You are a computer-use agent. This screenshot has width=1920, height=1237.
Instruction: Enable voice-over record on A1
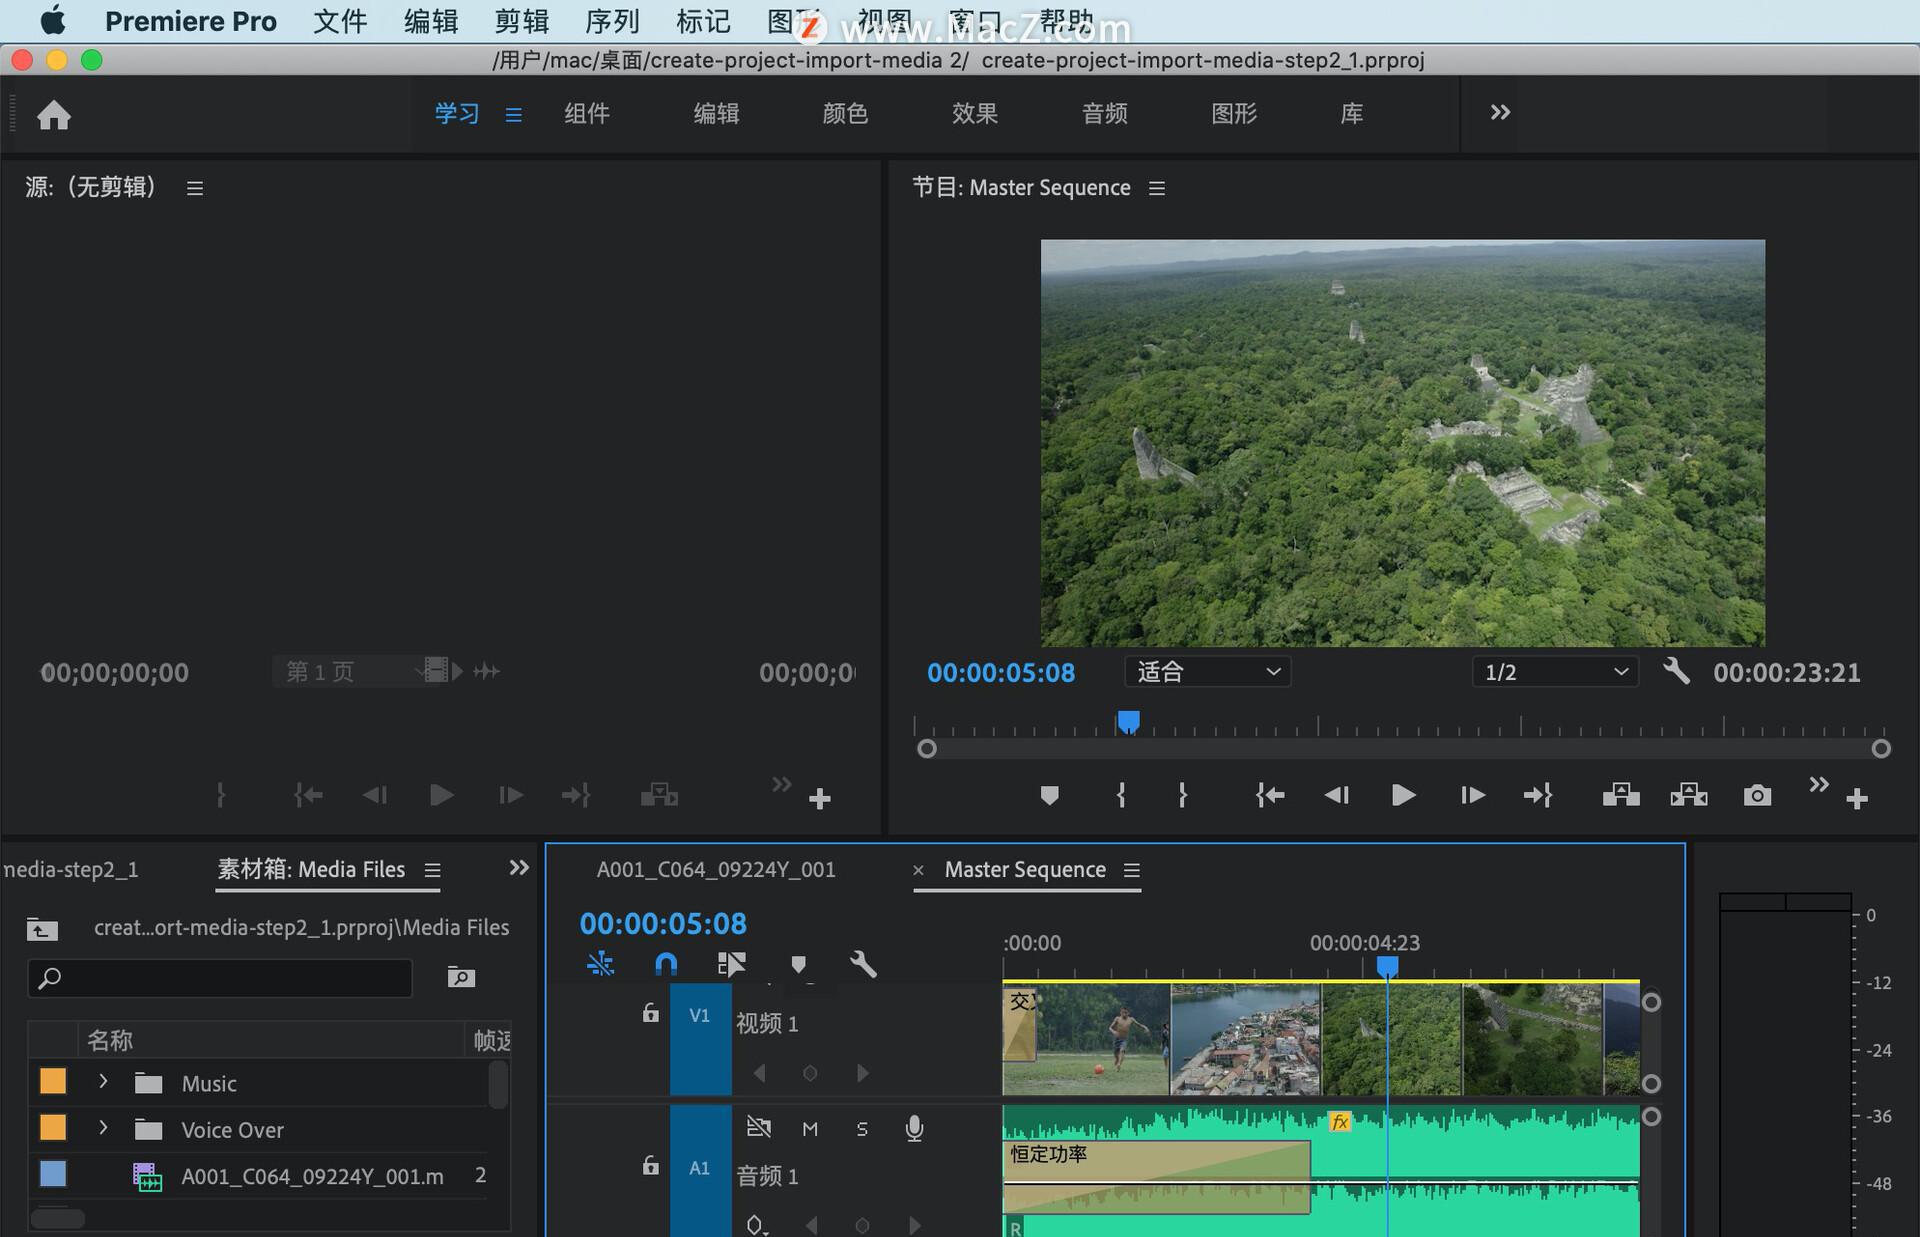point(914,1129)
